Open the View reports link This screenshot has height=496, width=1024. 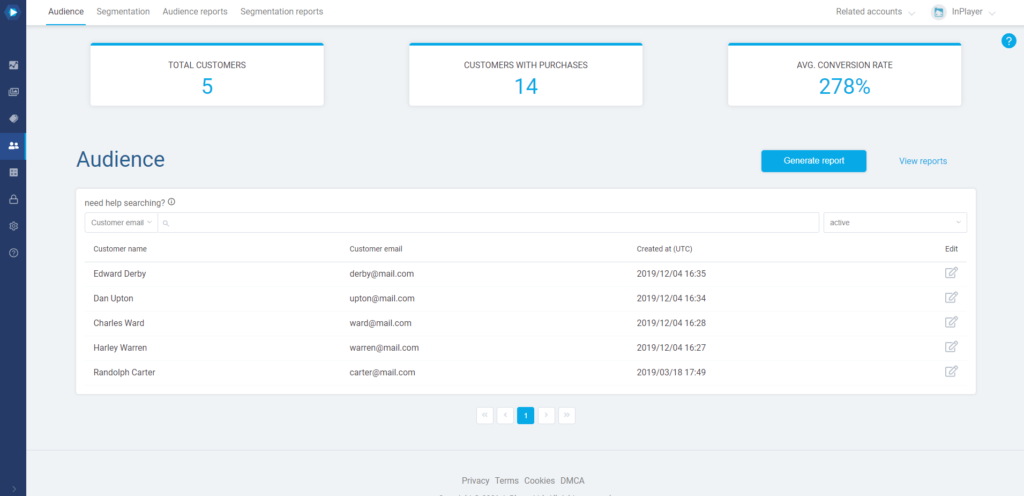pyautogui.click(x=922, y=161)
